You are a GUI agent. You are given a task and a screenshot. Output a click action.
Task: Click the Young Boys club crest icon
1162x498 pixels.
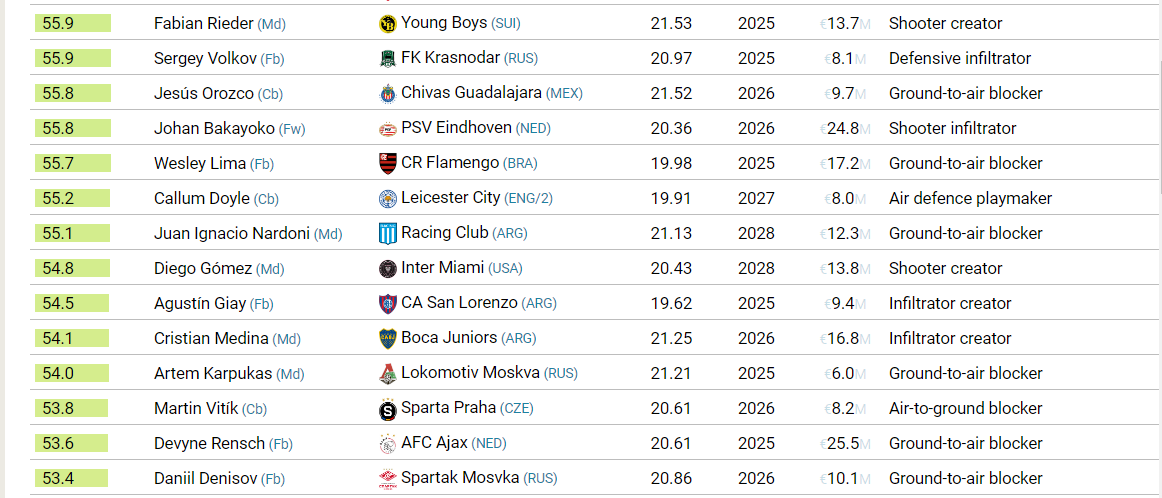pos(388,24)
